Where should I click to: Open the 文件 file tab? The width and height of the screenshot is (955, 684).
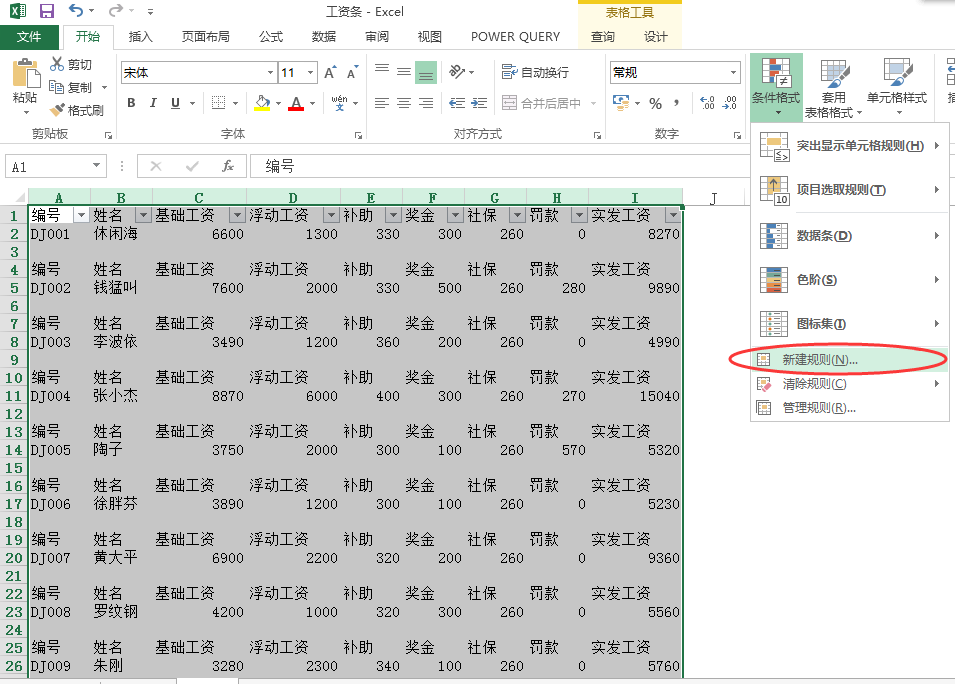[x=29, y=37]
